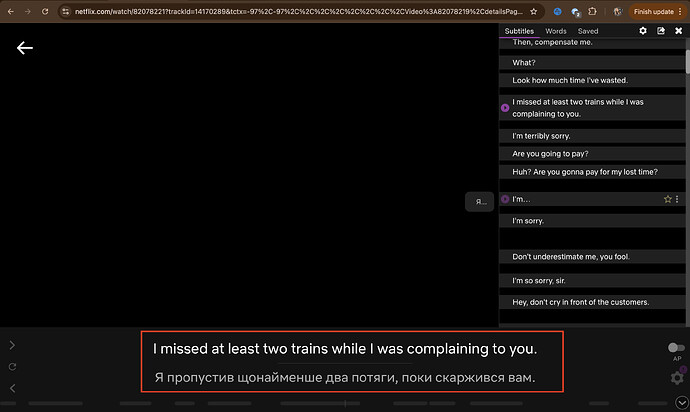Image resolution: width=690 pixels, height=412 pixels.
Task: Switch to the Saved tab
Action: tap(588, 31)
